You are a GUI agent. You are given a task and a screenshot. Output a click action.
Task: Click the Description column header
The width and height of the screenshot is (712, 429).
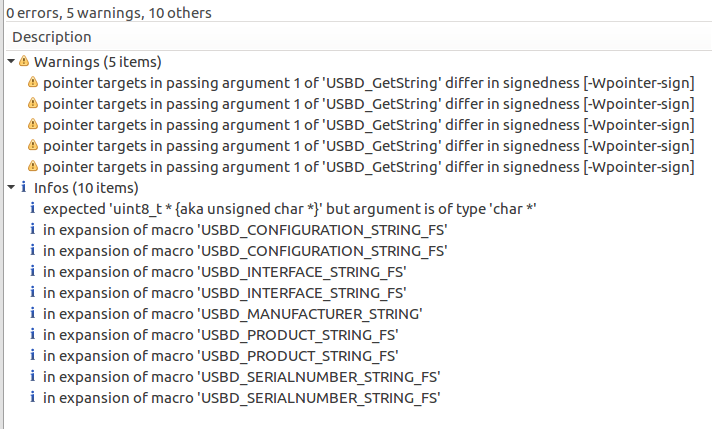52,37
